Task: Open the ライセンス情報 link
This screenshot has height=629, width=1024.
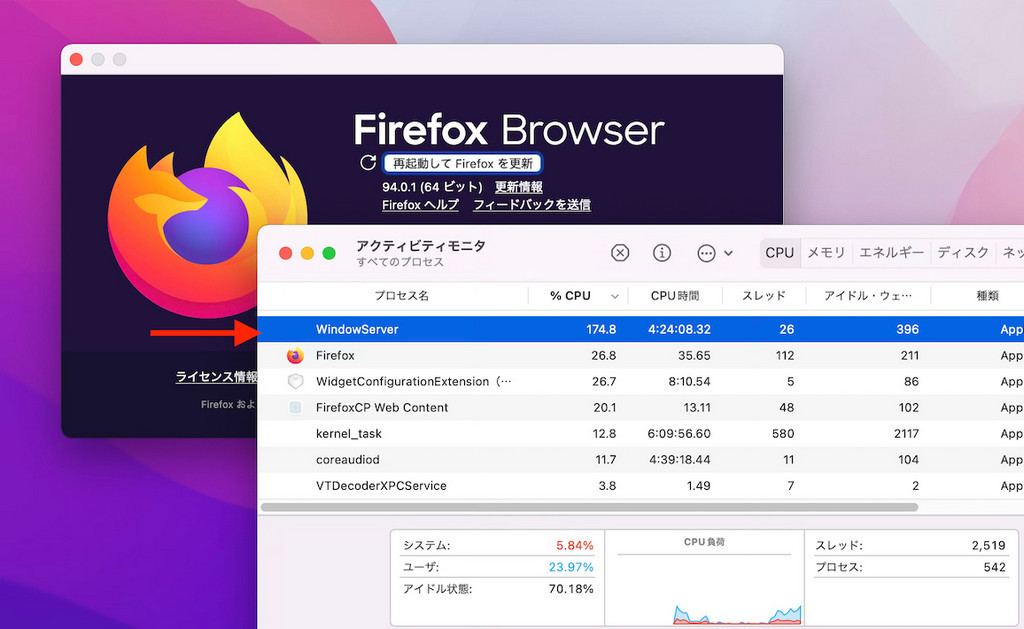Action: (x=217, y=377)
